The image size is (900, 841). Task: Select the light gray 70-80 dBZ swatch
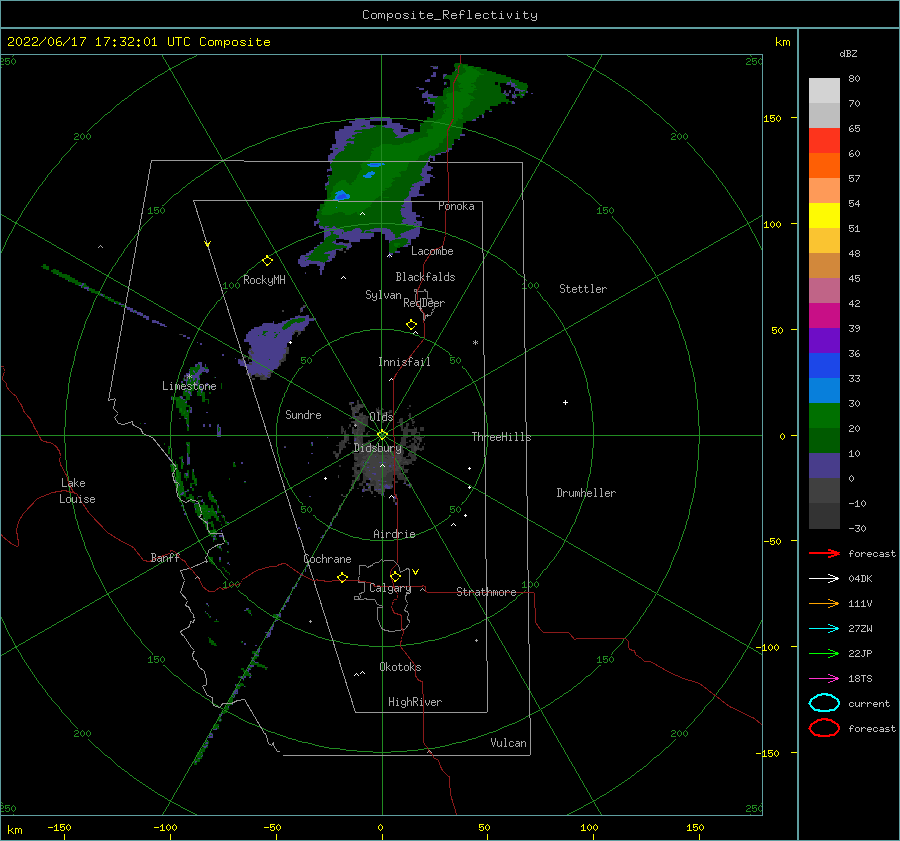824,91
